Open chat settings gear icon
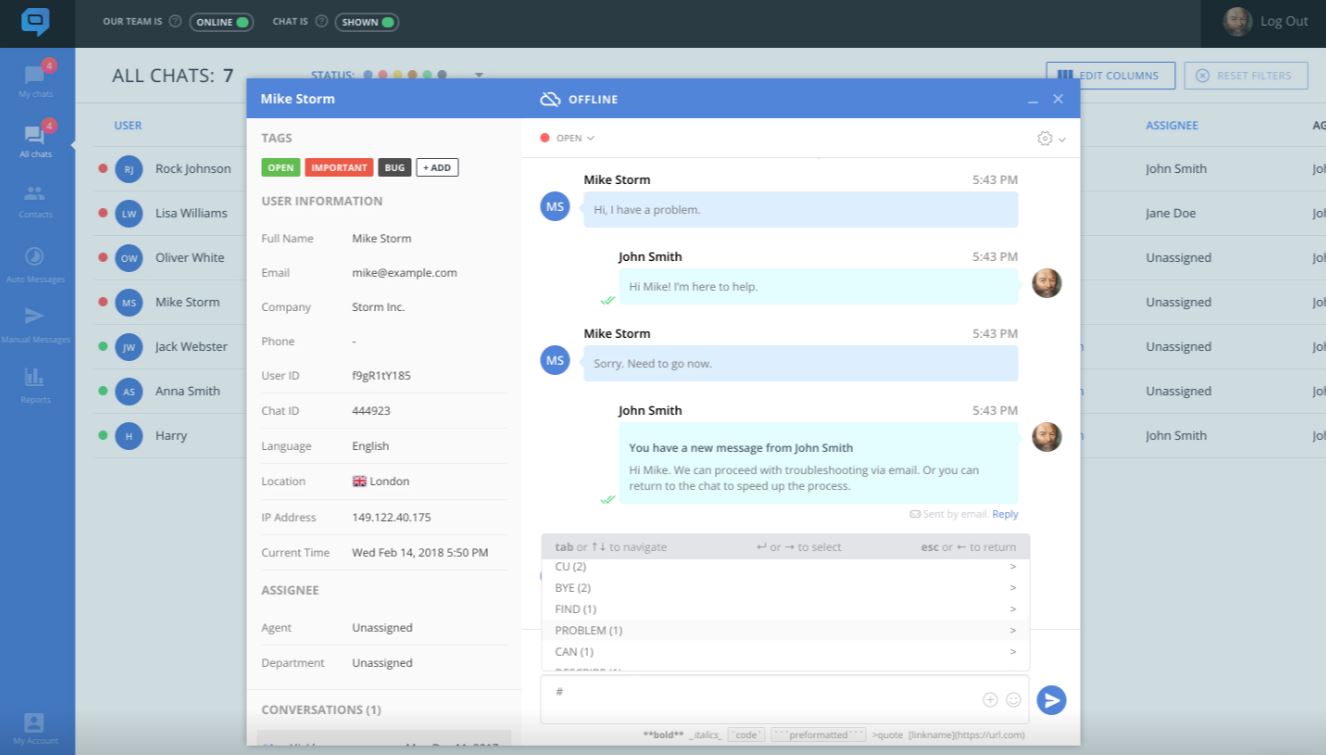Screen dimensions: 1326x755 pyautogui.click(x=1045, y=138)
